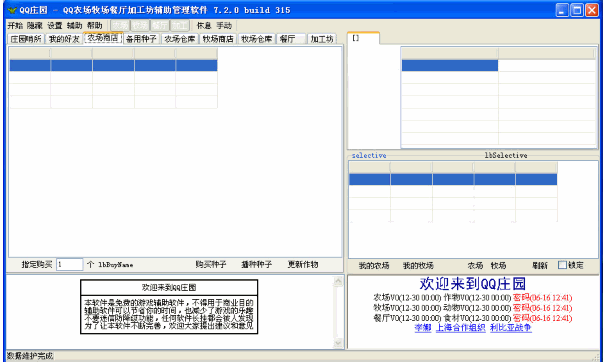Open the 农场仓库 tab
Screen dimensions: 605x362
180,39
